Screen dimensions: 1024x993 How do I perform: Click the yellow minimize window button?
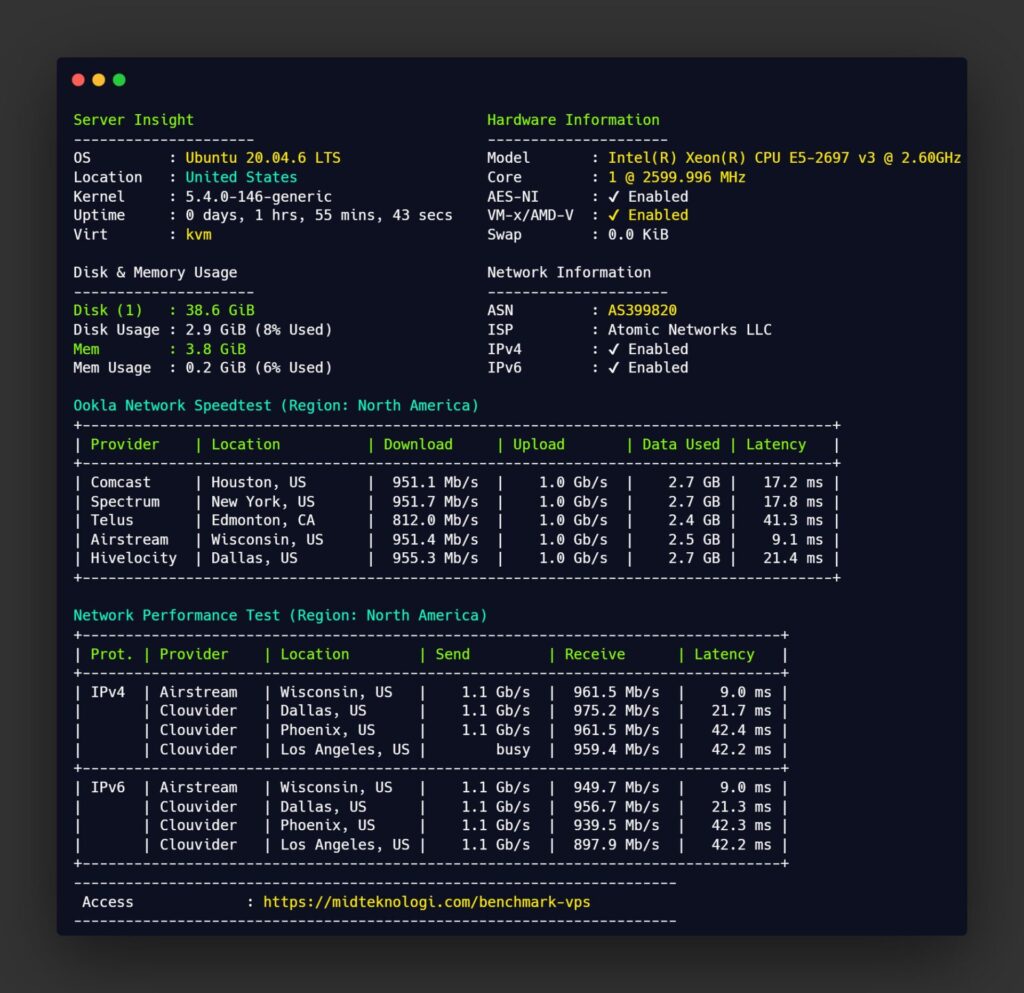(x=98, y=80)
